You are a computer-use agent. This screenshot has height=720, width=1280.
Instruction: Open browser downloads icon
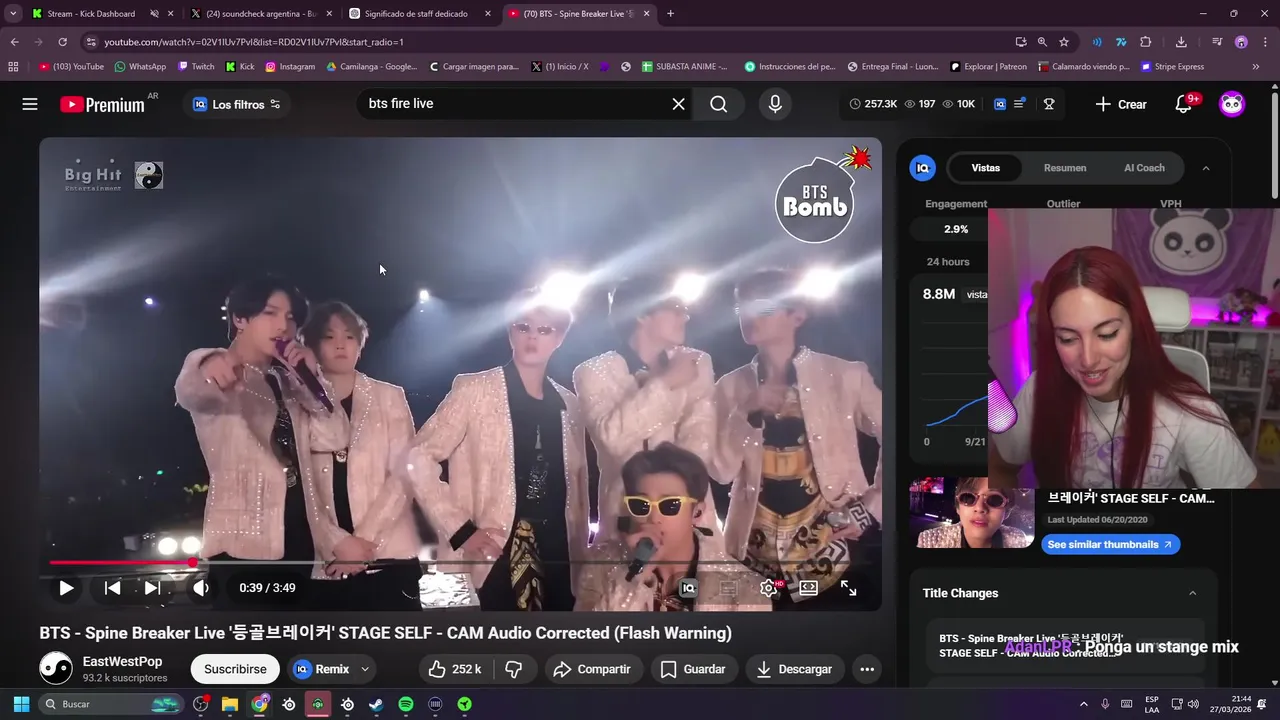(1181, 42)
